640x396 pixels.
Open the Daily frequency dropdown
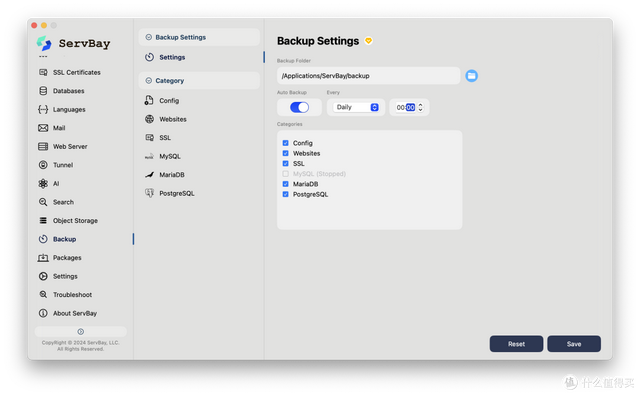point(356,107)
